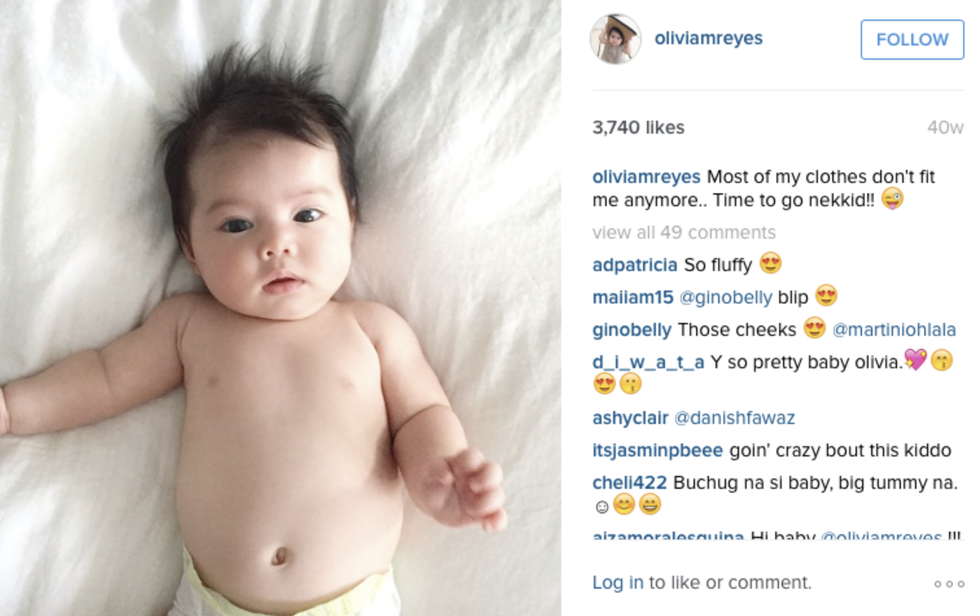Click oliviamreyes username in caption
Screen dimensions: 980x616
click(x=646, y=177)
